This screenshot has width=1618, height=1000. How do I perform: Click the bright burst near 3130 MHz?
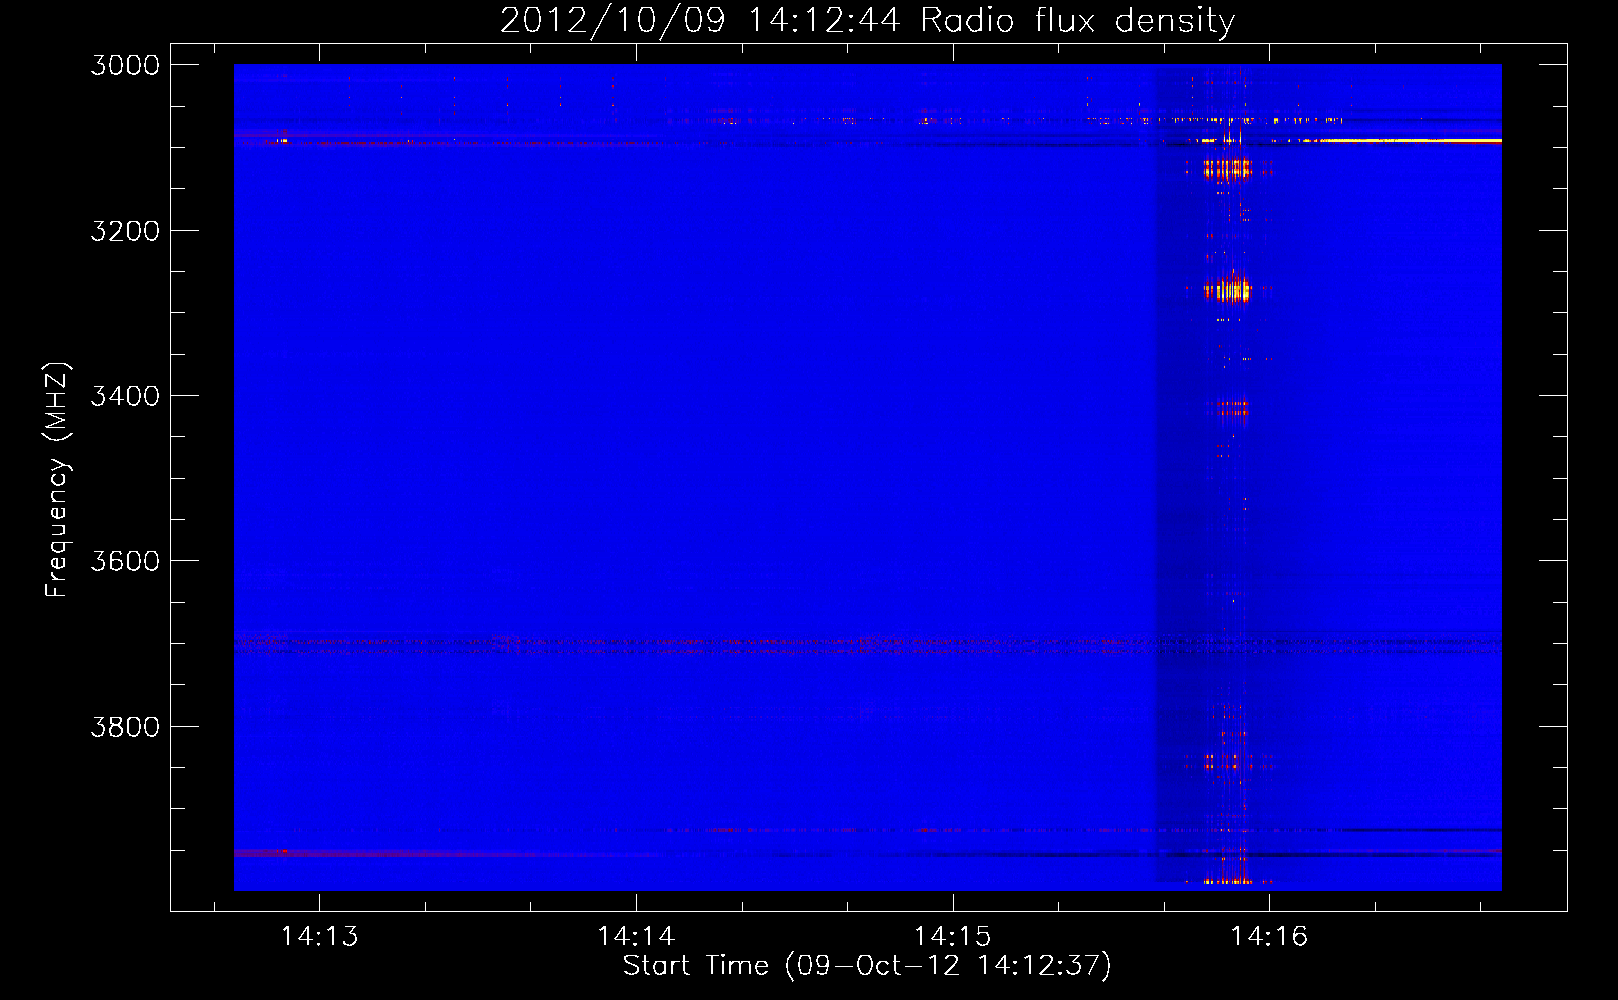tap(1227, 169)
